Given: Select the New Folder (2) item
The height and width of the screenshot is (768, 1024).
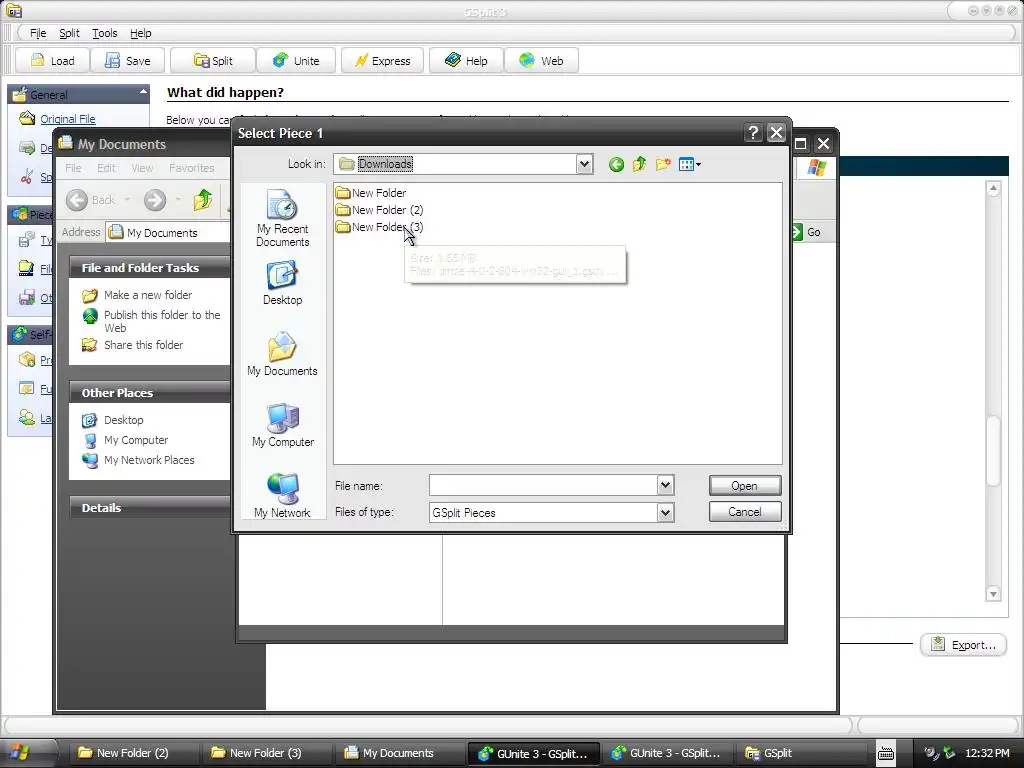Looking at the screenshot, I should click(x=379, y=210).
